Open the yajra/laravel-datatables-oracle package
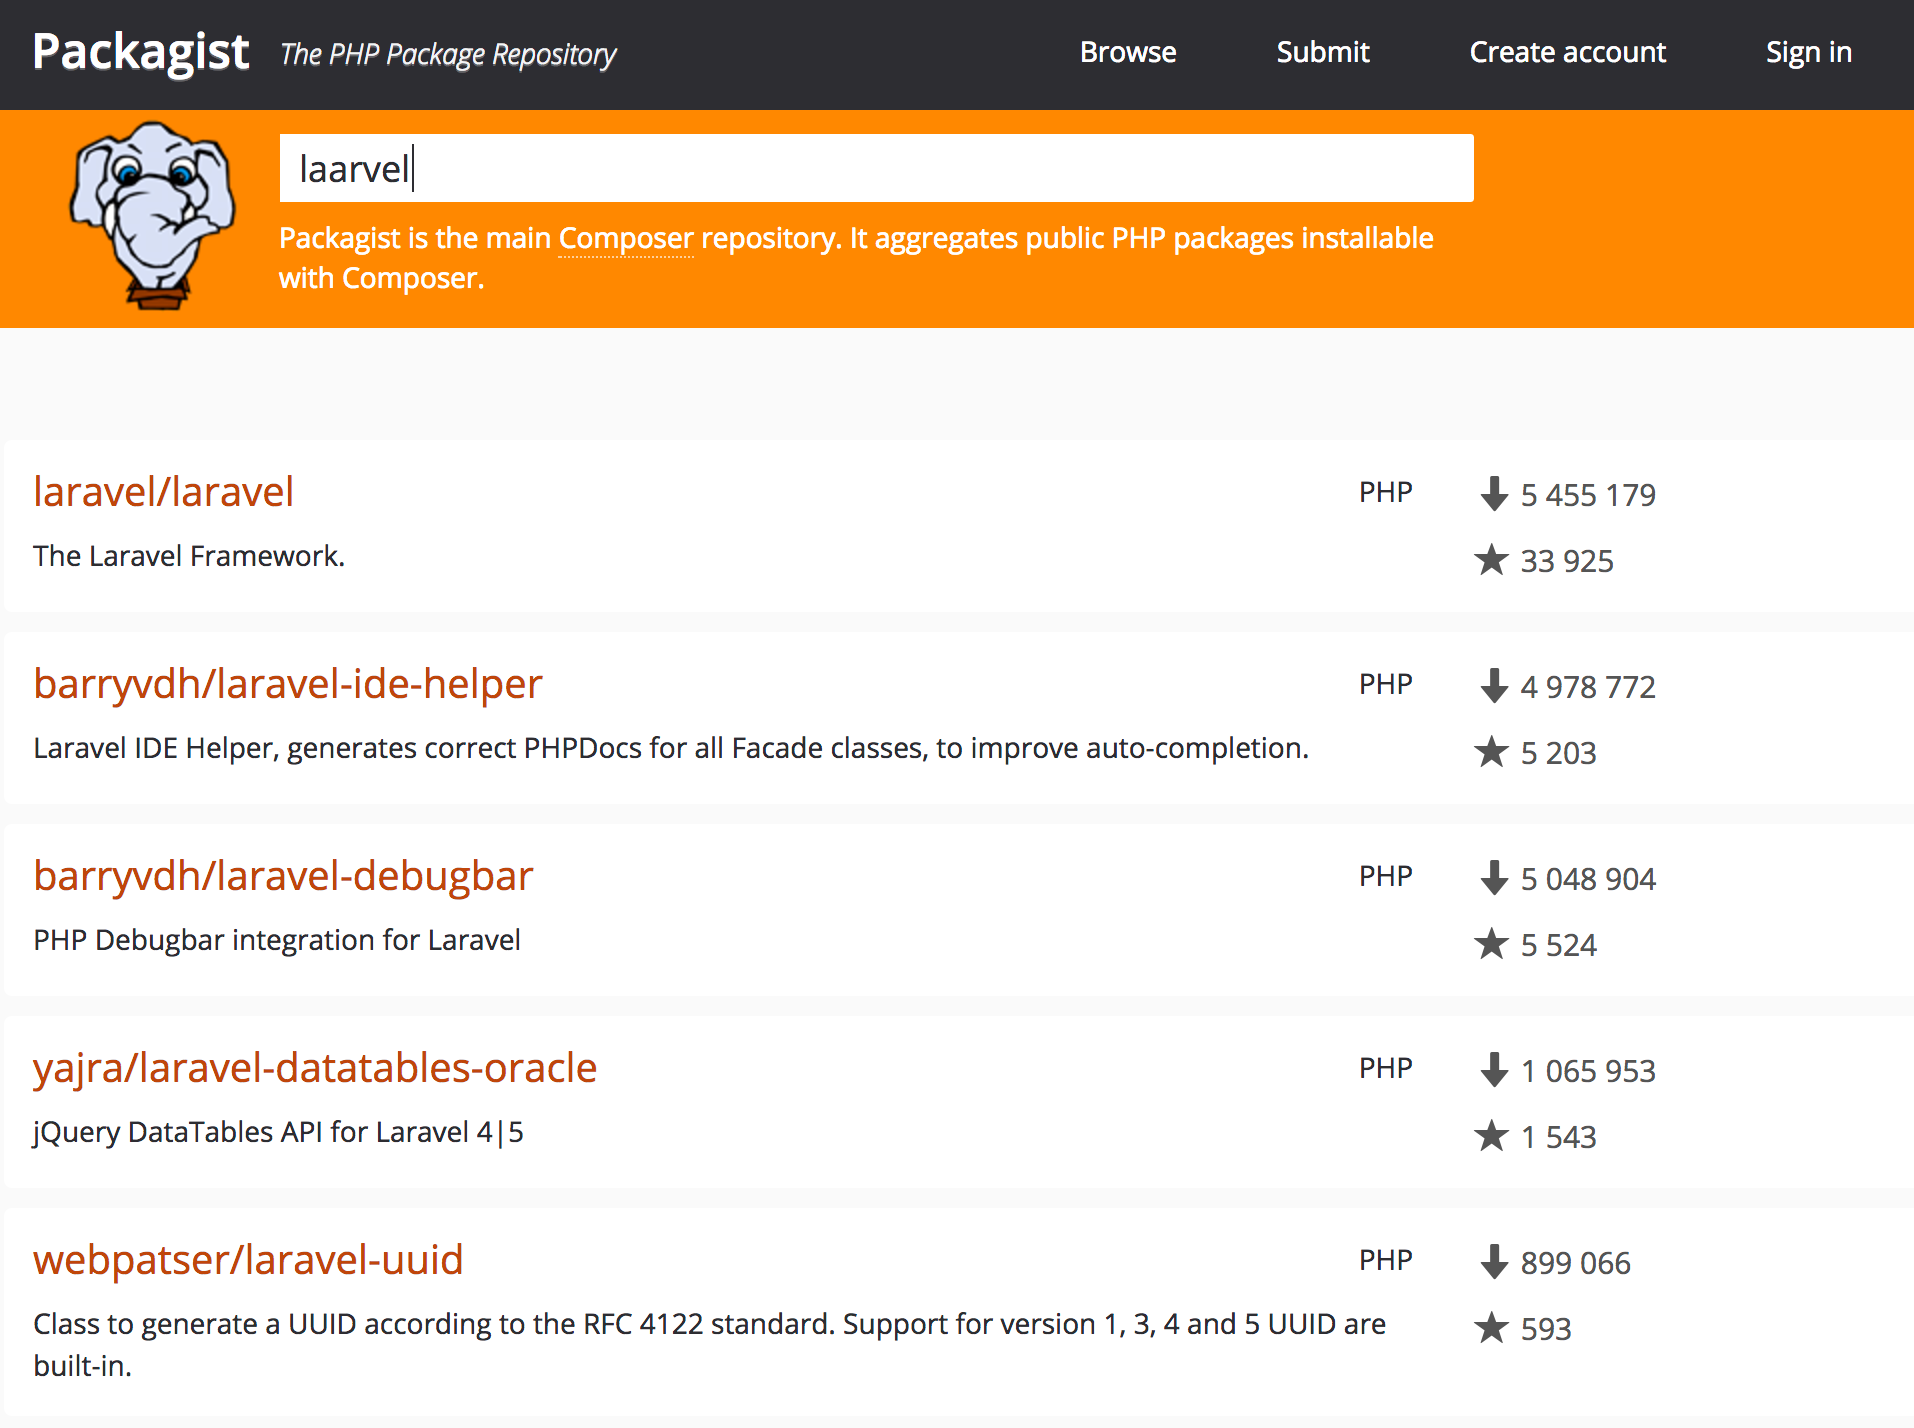Viewport: 1914px width, 1428px height. click(315, 1068)
